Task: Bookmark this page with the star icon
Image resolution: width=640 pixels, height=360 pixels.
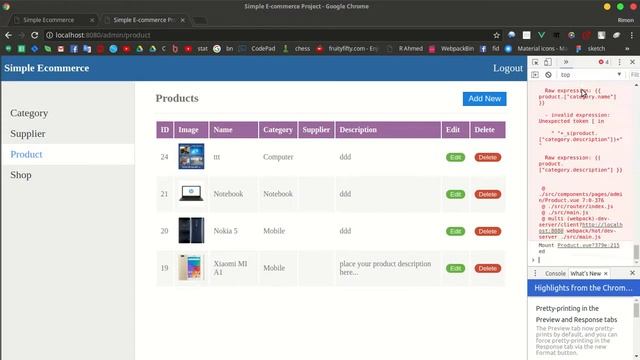Action: click(496, 36)
